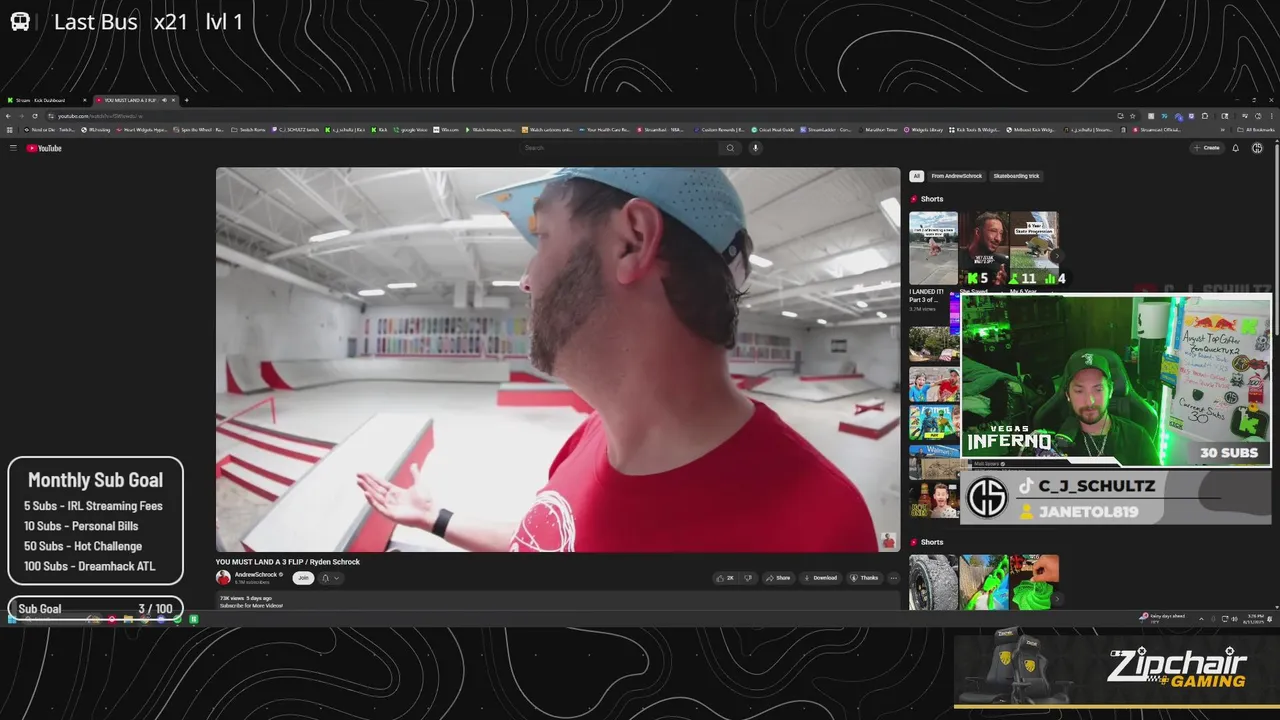Click the Create button on YouTube
Viewport: 1280px width, 720px height.
(x=1206, y=148)
